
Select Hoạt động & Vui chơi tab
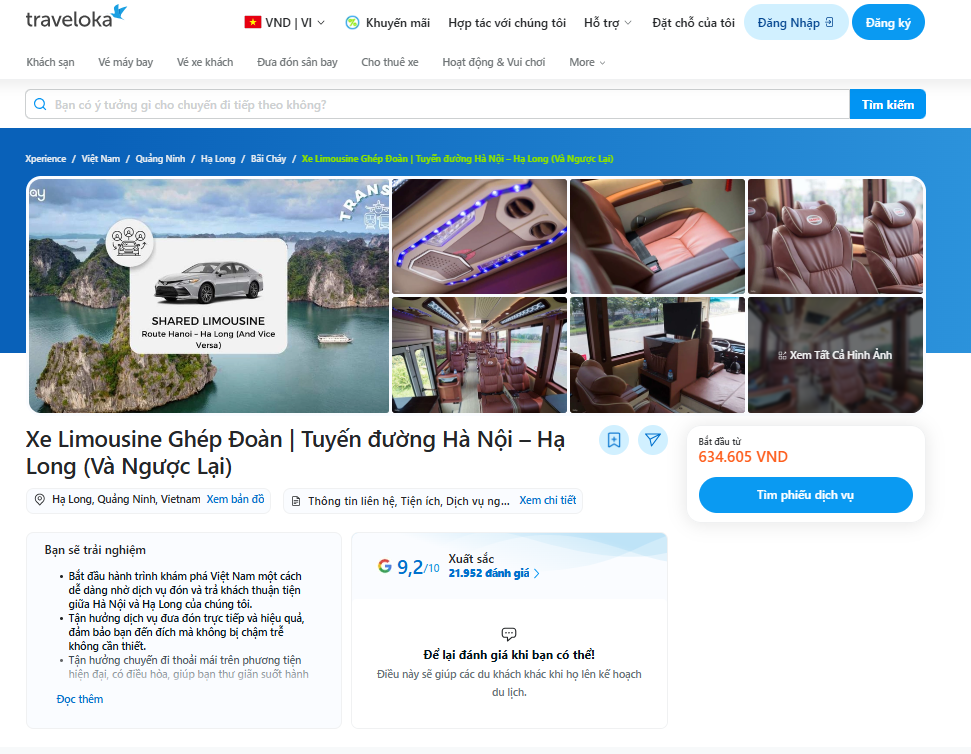point(494,62)
